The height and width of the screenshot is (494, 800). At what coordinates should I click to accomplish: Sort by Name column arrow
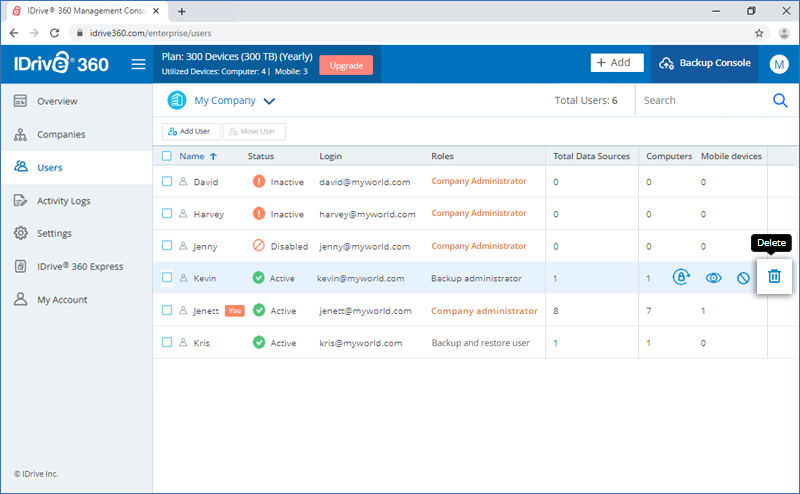(x=213, y=157)
